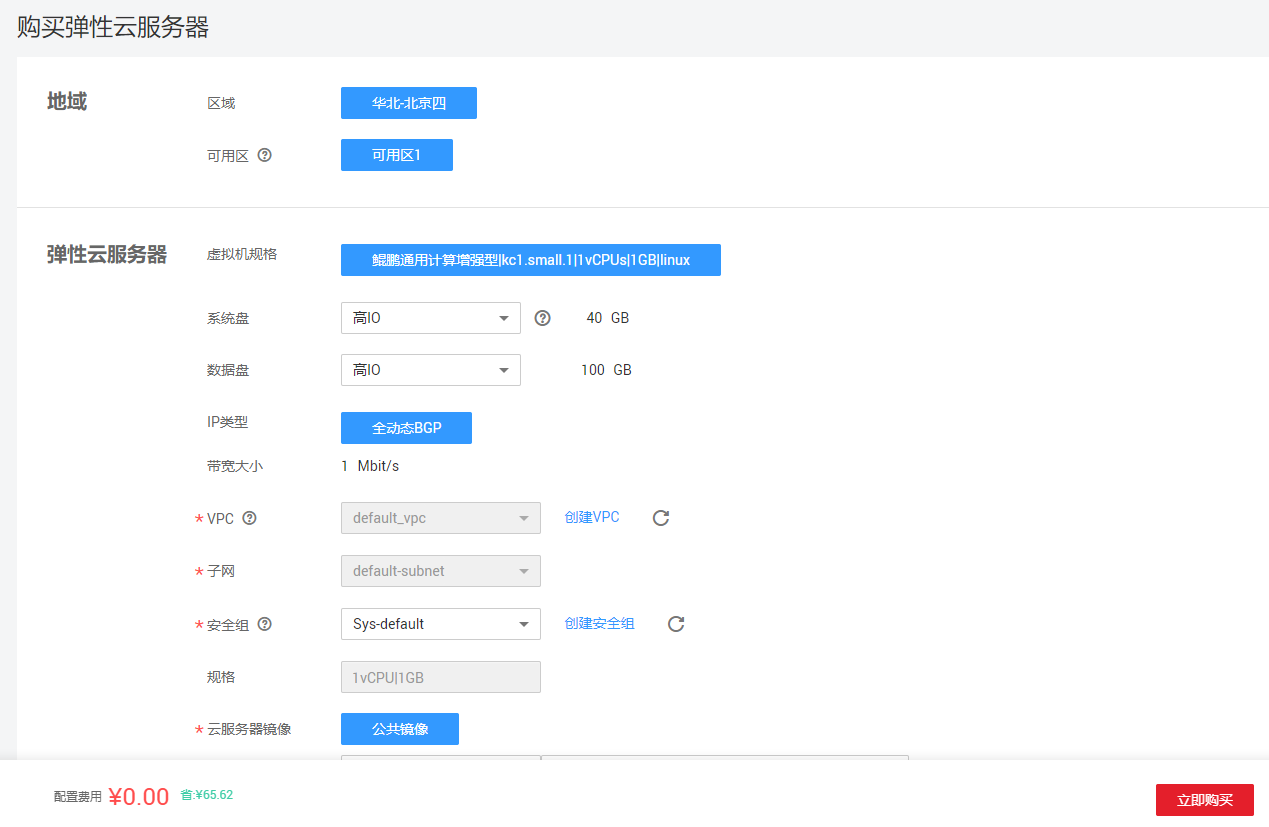
Task: Click the 虚拟机规格 label
Action: coord(242,254)
